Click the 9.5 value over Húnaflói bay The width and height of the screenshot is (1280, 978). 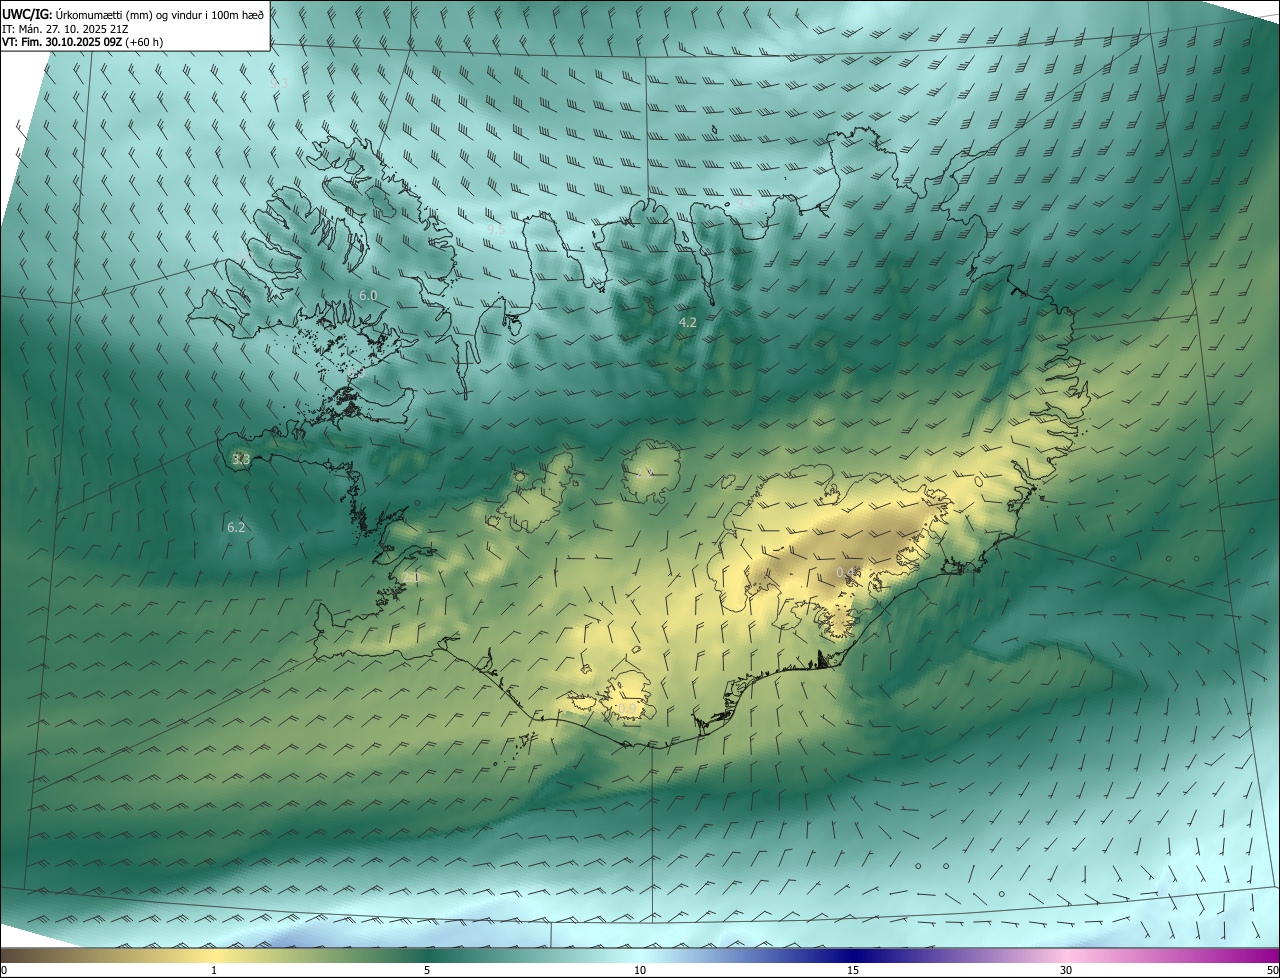496,229
